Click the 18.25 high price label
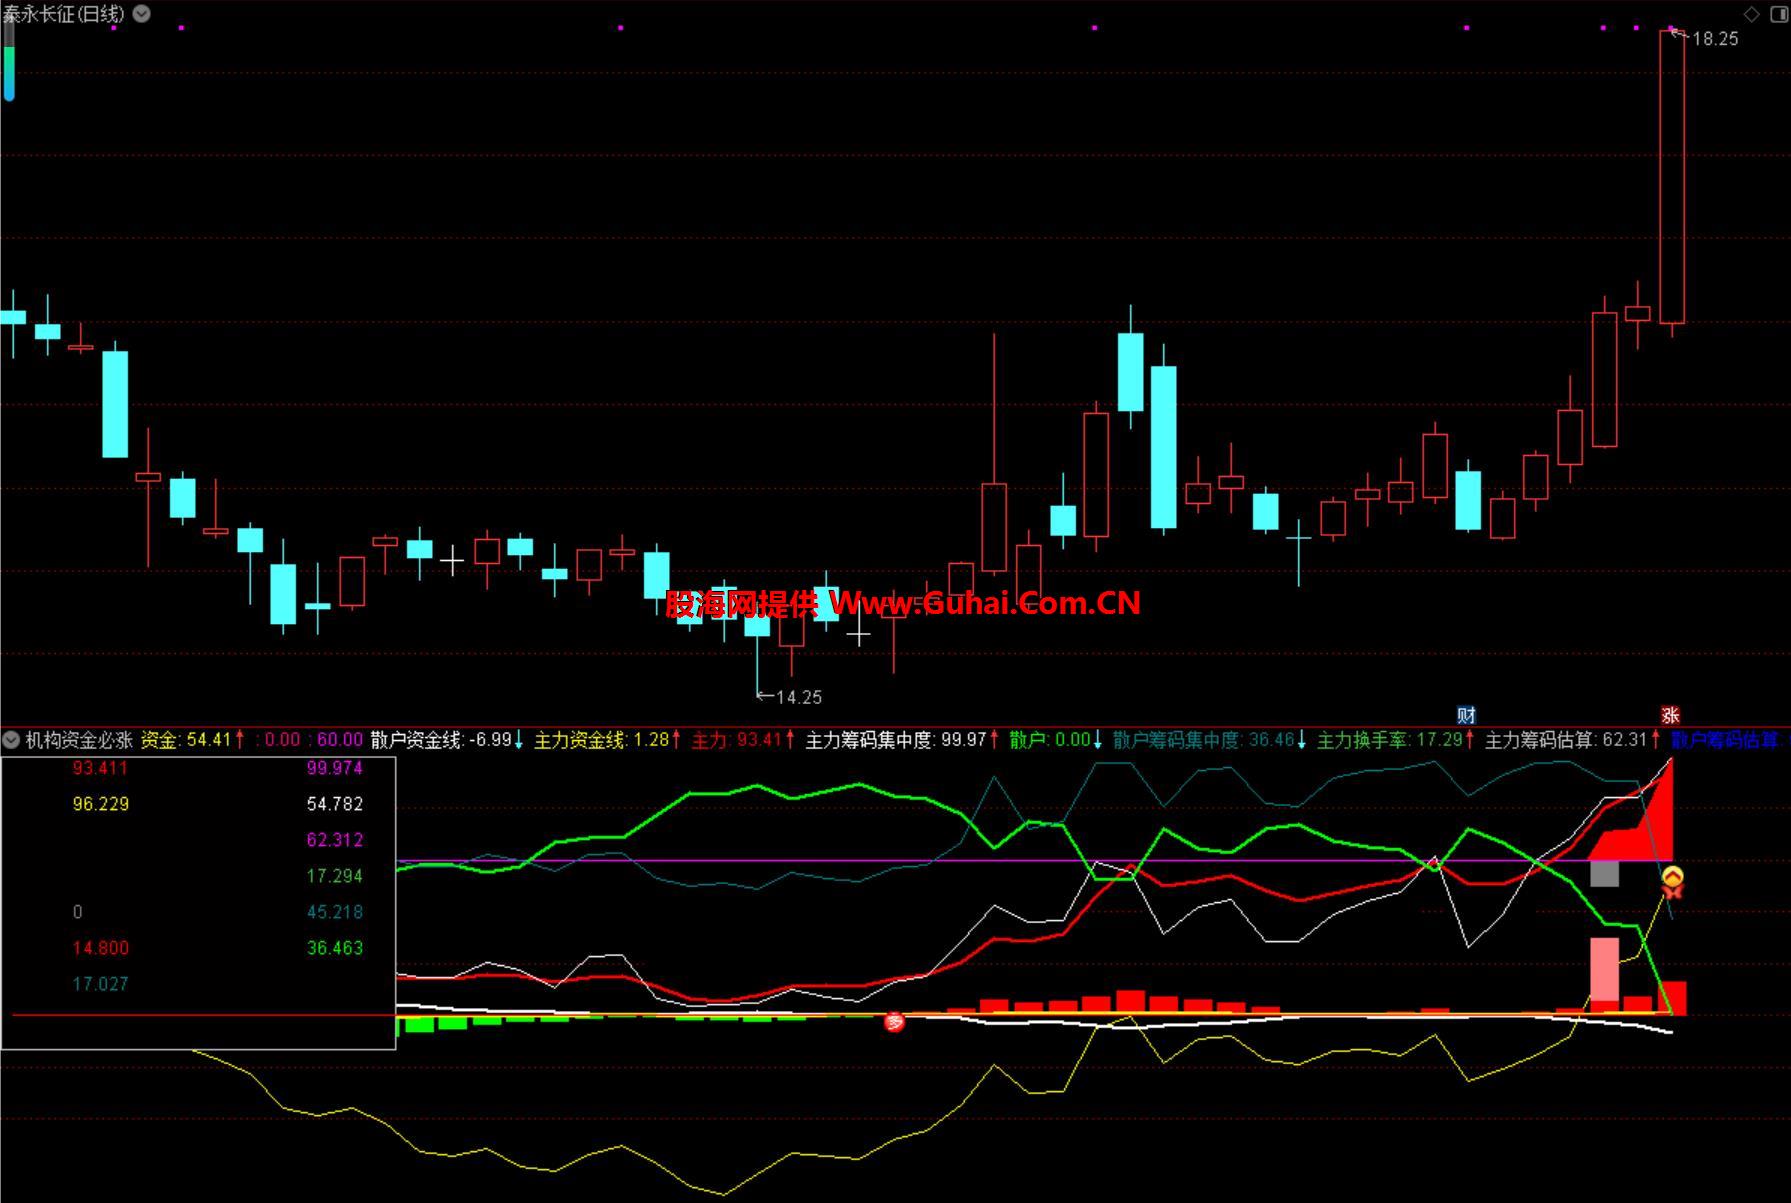Viewport: 1791px width, 1203px height. [1715, 39]
